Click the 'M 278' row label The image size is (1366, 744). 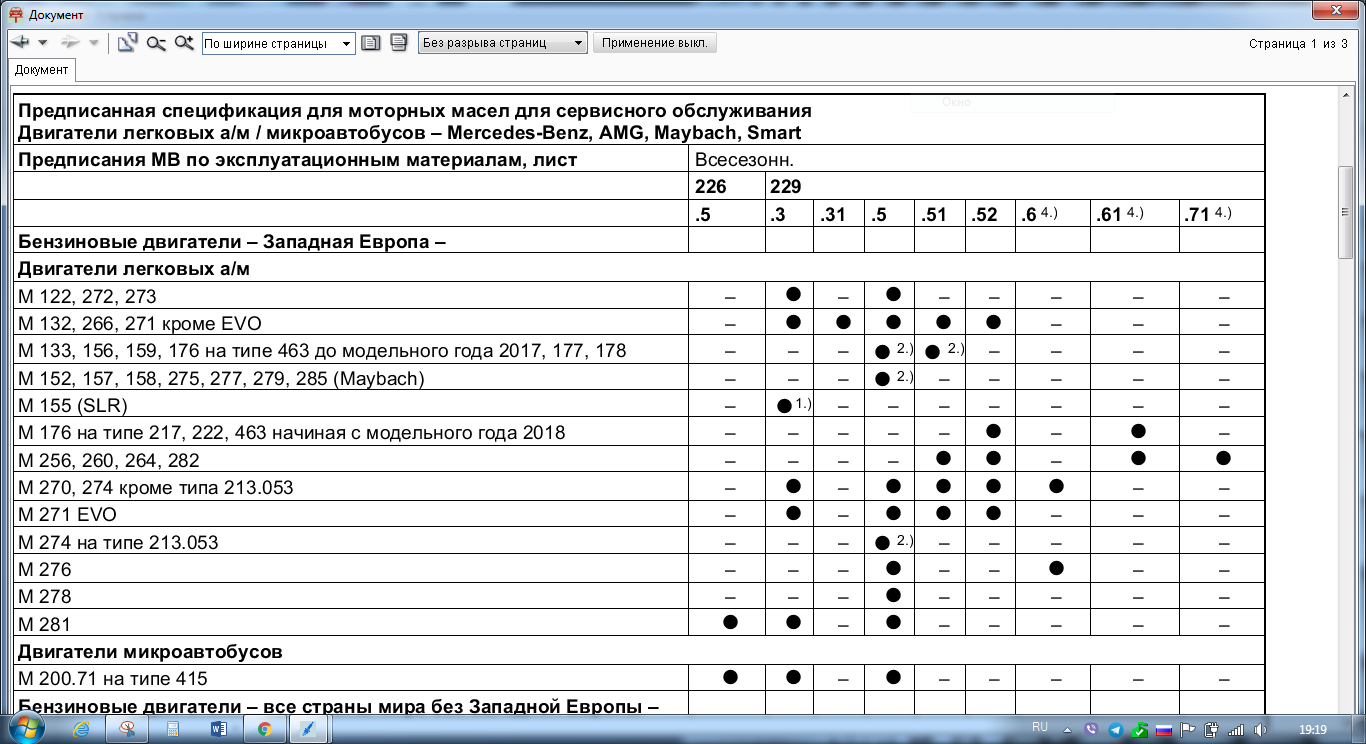coord(45,596)
